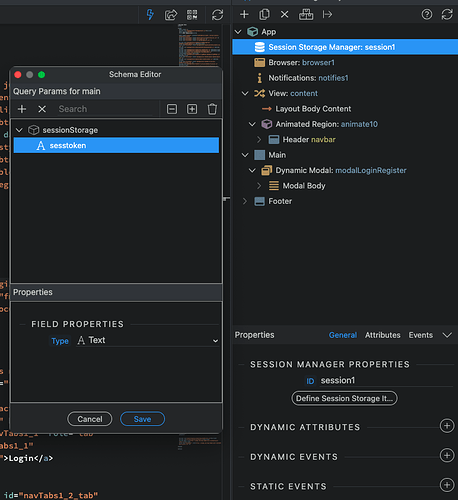This screenshot has height=500, width=458.
Task: Switch to the Events properties tab
Action: pos(421,335)
